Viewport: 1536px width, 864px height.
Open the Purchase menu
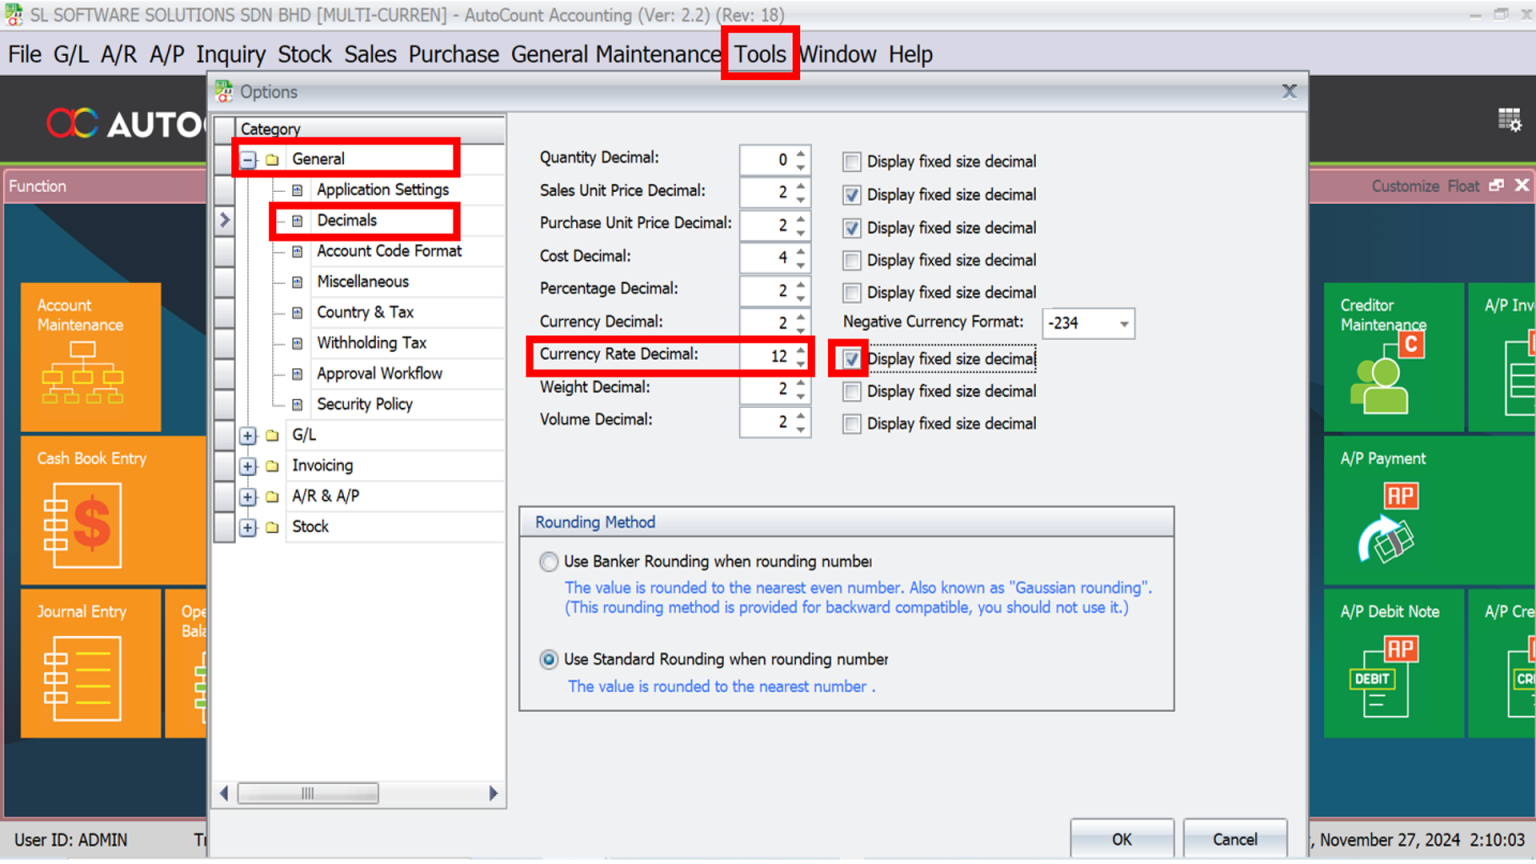pos(453,54)
